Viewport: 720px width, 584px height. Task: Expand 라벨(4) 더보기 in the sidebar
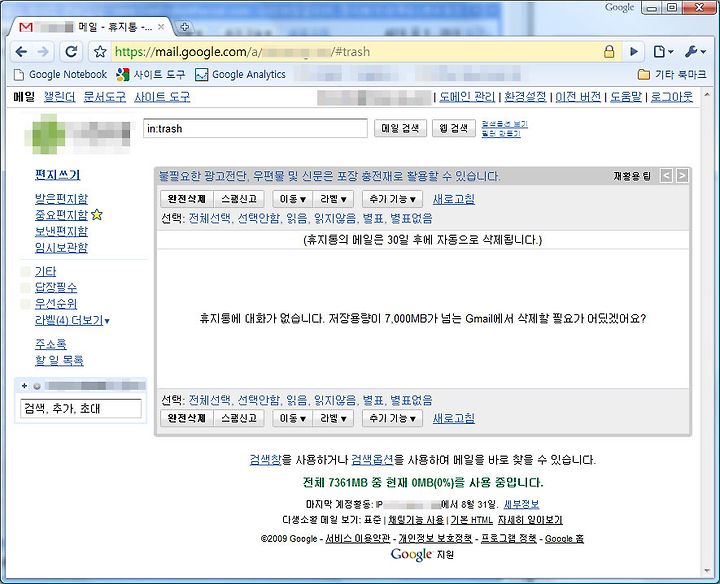72,320
